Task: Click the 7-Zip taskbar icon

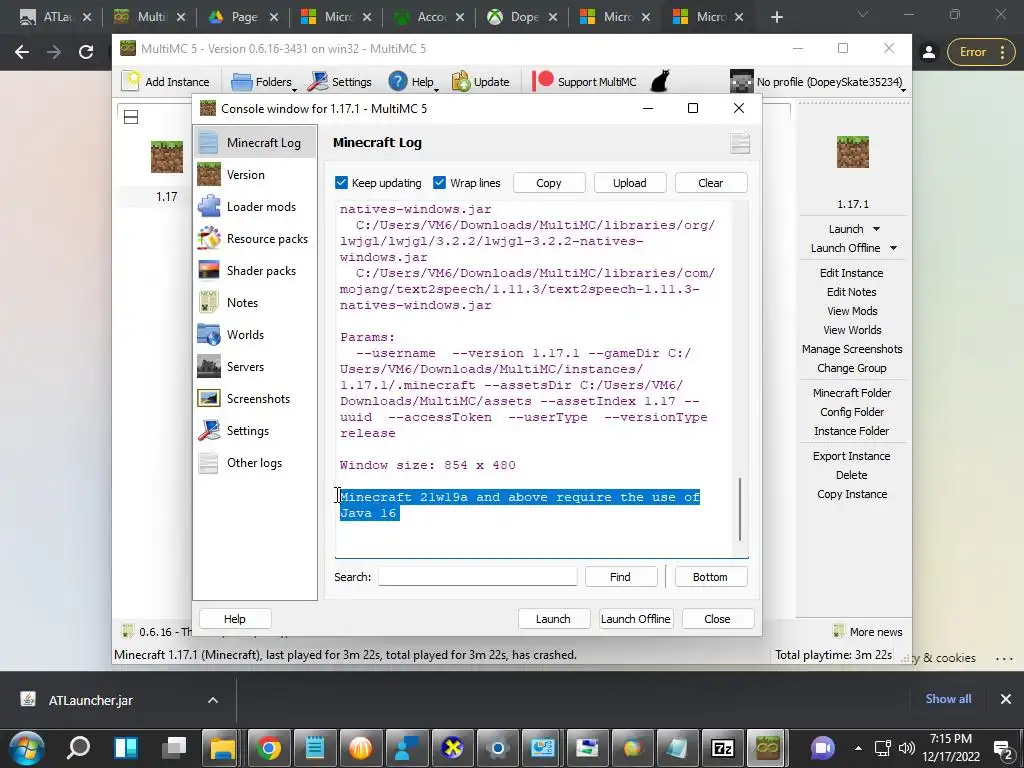Action: pos(722,748)
